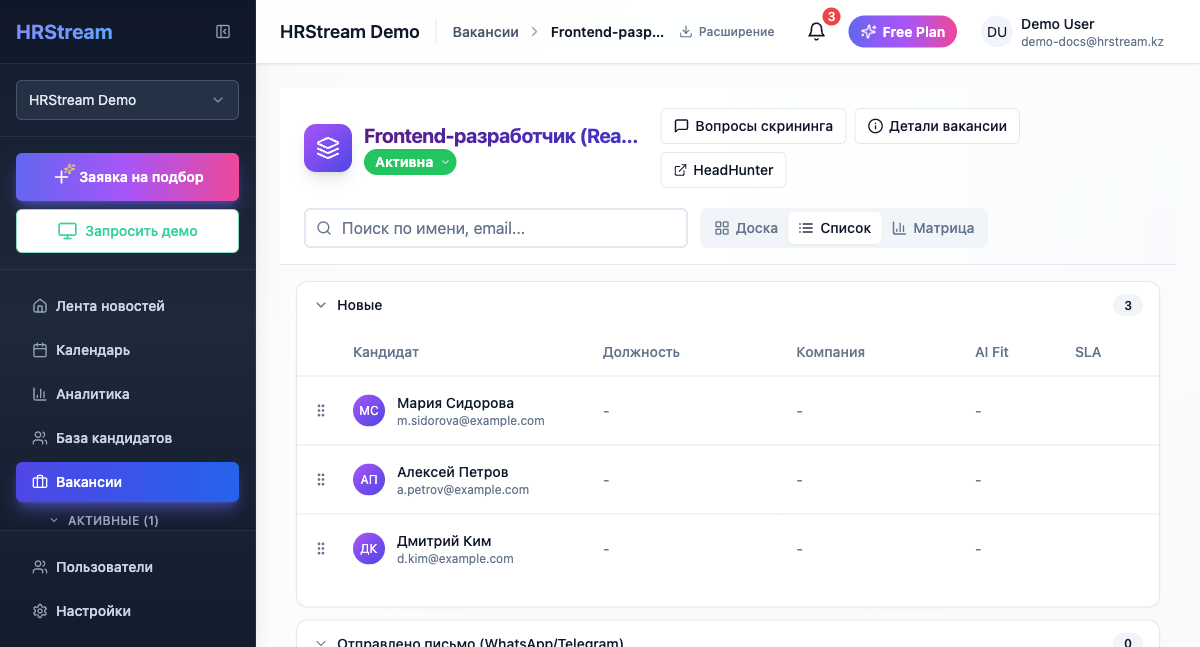Image resolution: width=1200 pixels, height=647 pixels.
Task: Click the Расширение download icon in the header
Action: pyautogui.click(x=688, y=31)
